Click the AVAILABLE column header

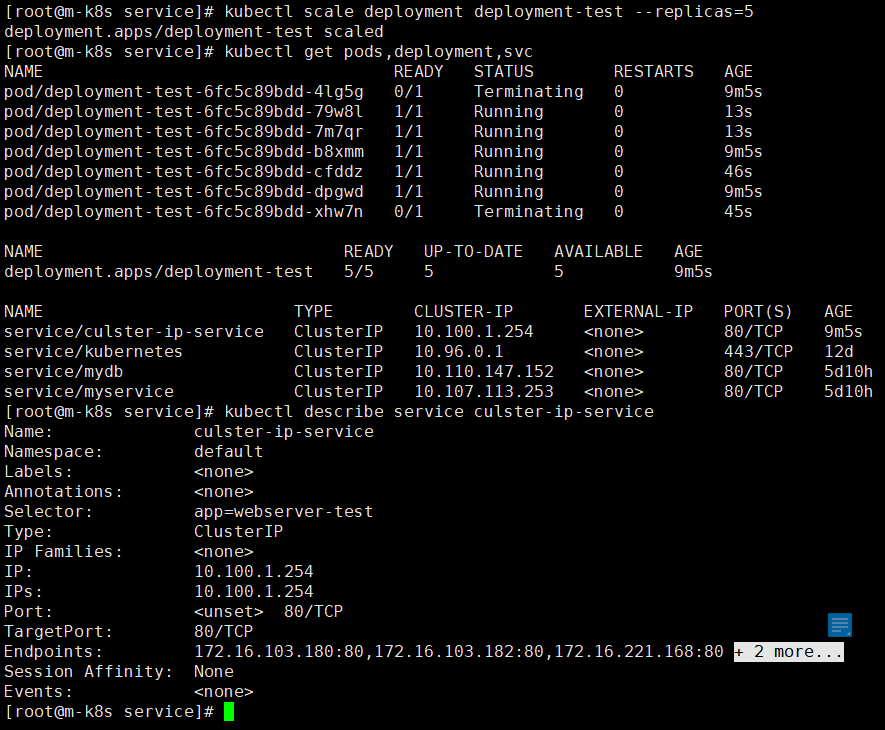pyautogui.click(x=598, y=251)
